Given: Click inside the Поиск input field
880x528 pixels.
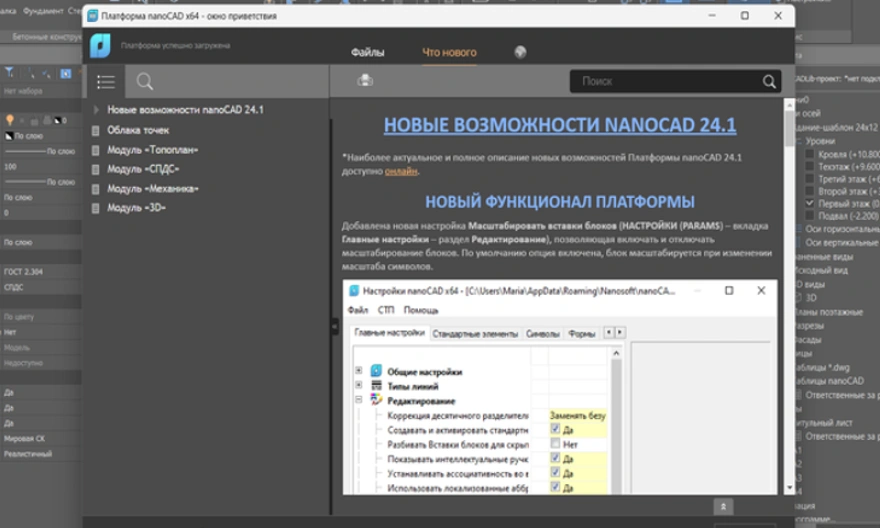Looking at the screenshot, I should [660, 82].
